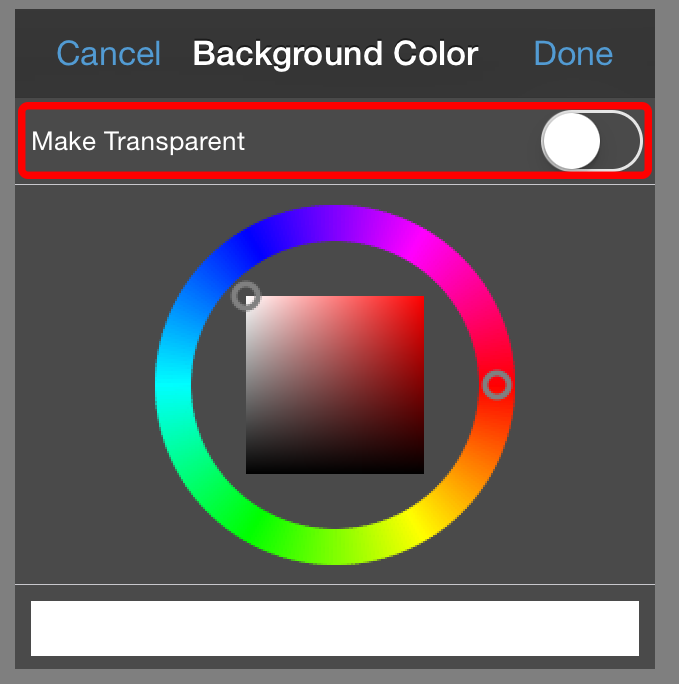Viewport: 679px width, 684px height.
Task: Choose cyan on the hue wheel
Action: pyautogui.click(x=173, y=385)
